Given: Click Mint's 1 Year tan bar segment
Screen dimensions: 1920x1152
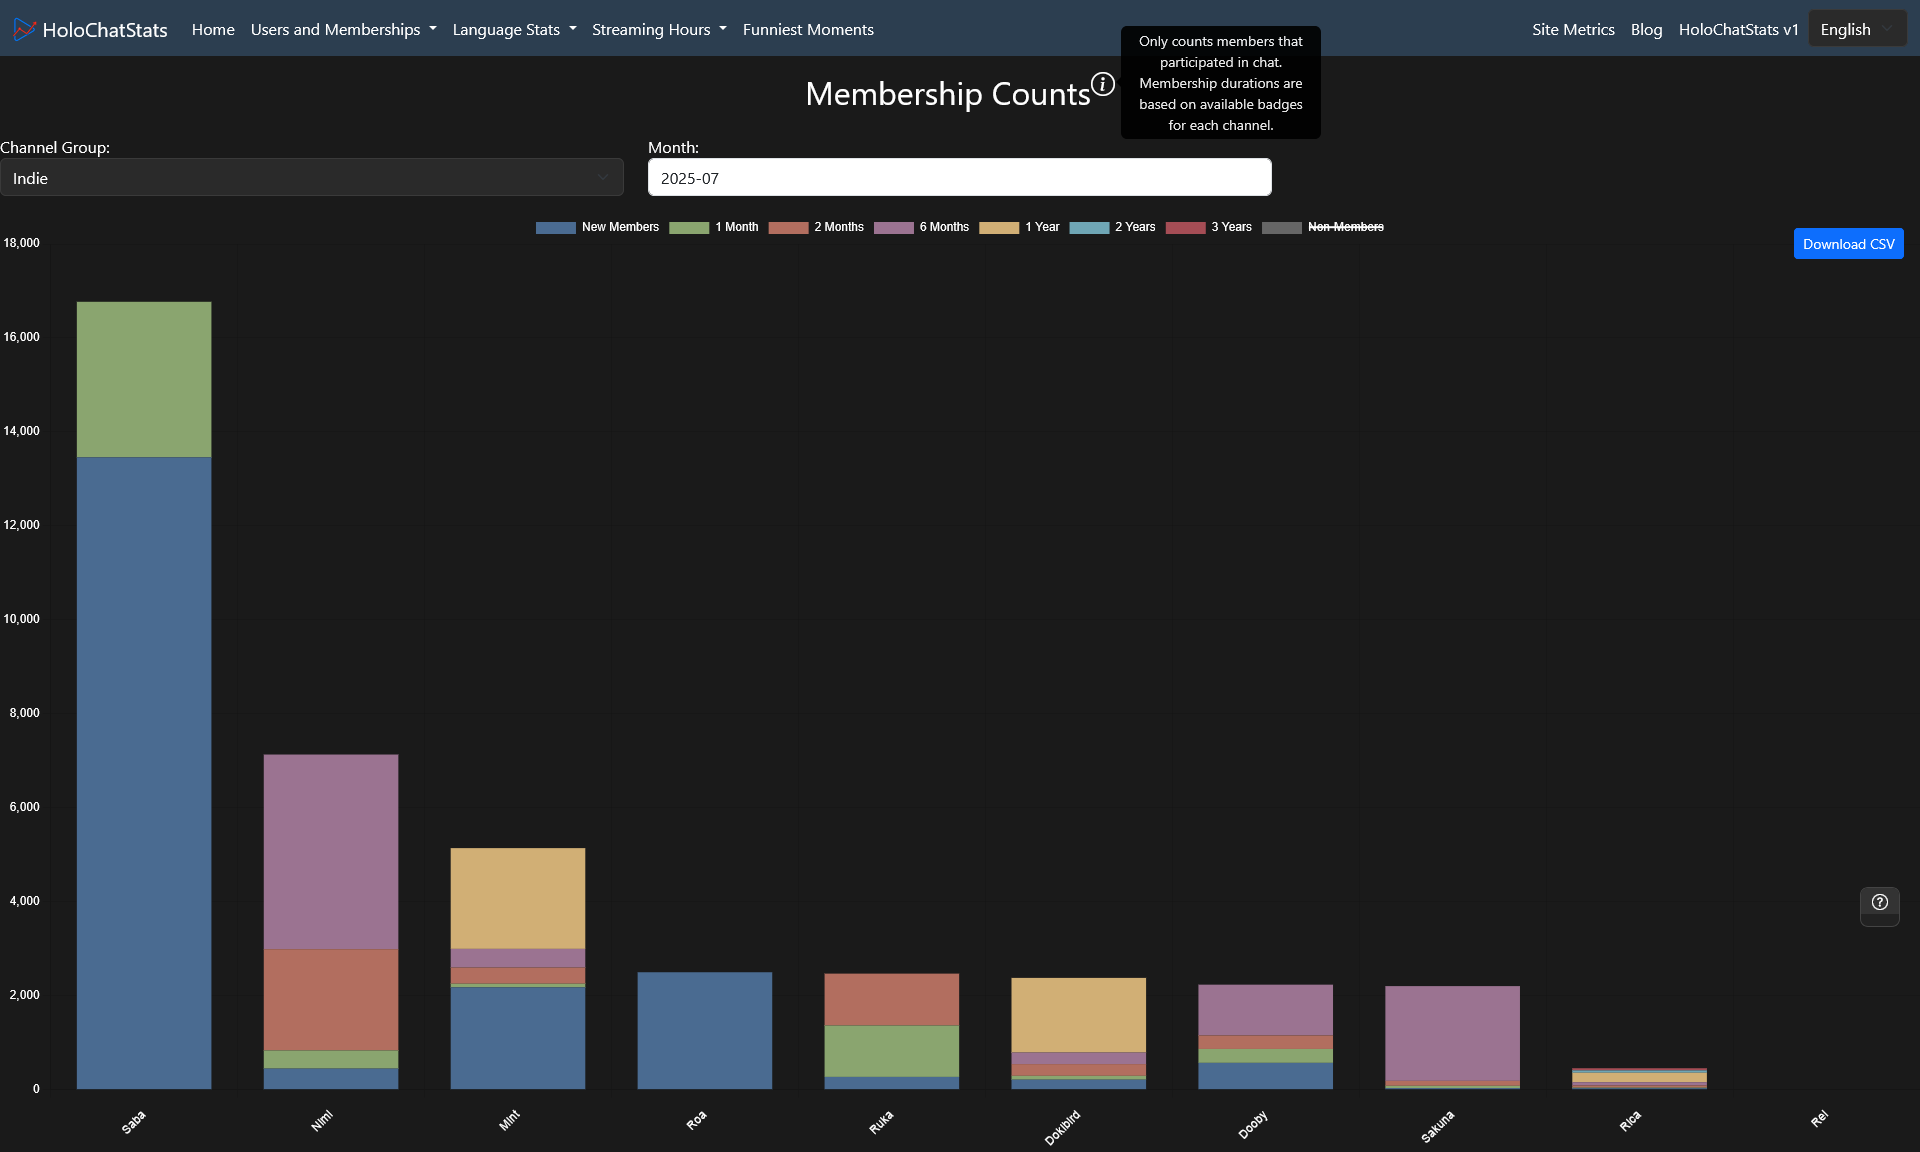Looking at the screenshot, I should point(518,899).
